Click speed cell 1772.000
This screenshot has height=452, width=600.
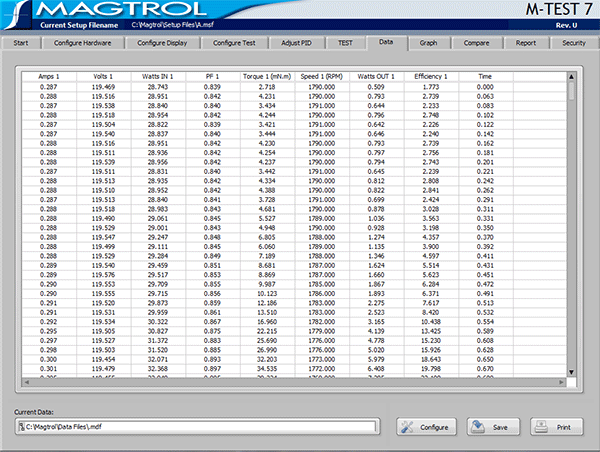(322, 369)
